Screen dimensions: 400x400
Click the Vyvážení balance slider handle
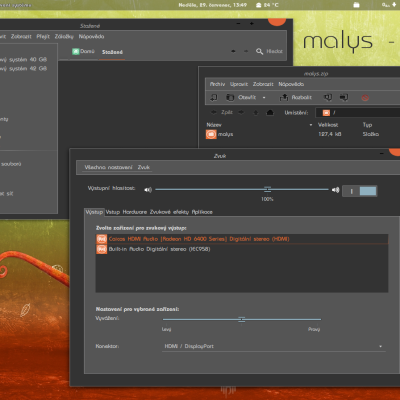[242, 319]
